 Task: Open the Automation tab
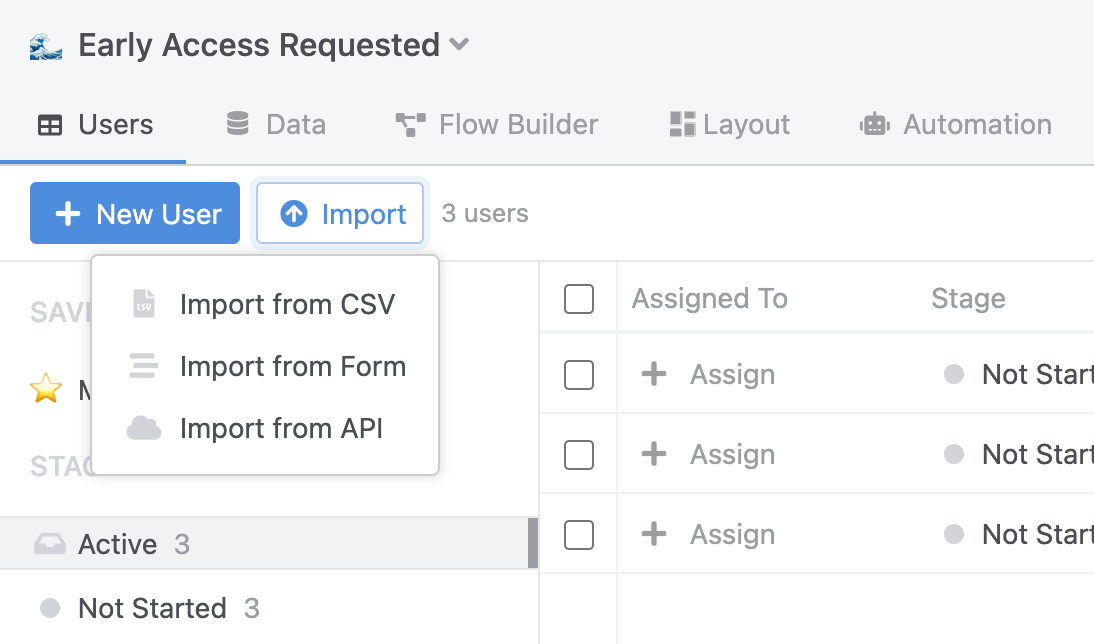(x=955, y=125)
